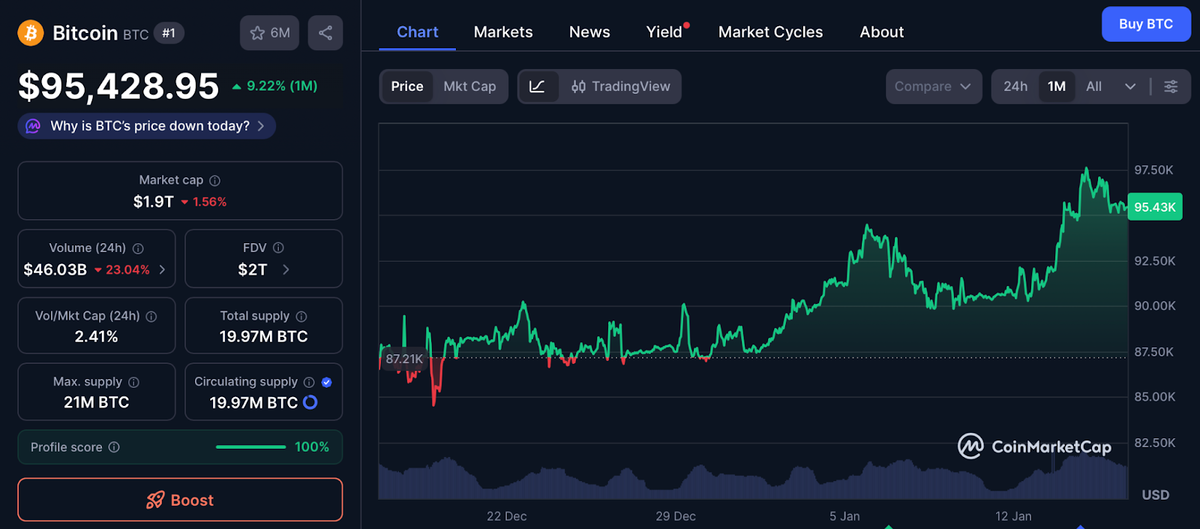Screen dimensions: 1200x529
Task: Open the Compare dropdown
Action: [933, 86]
